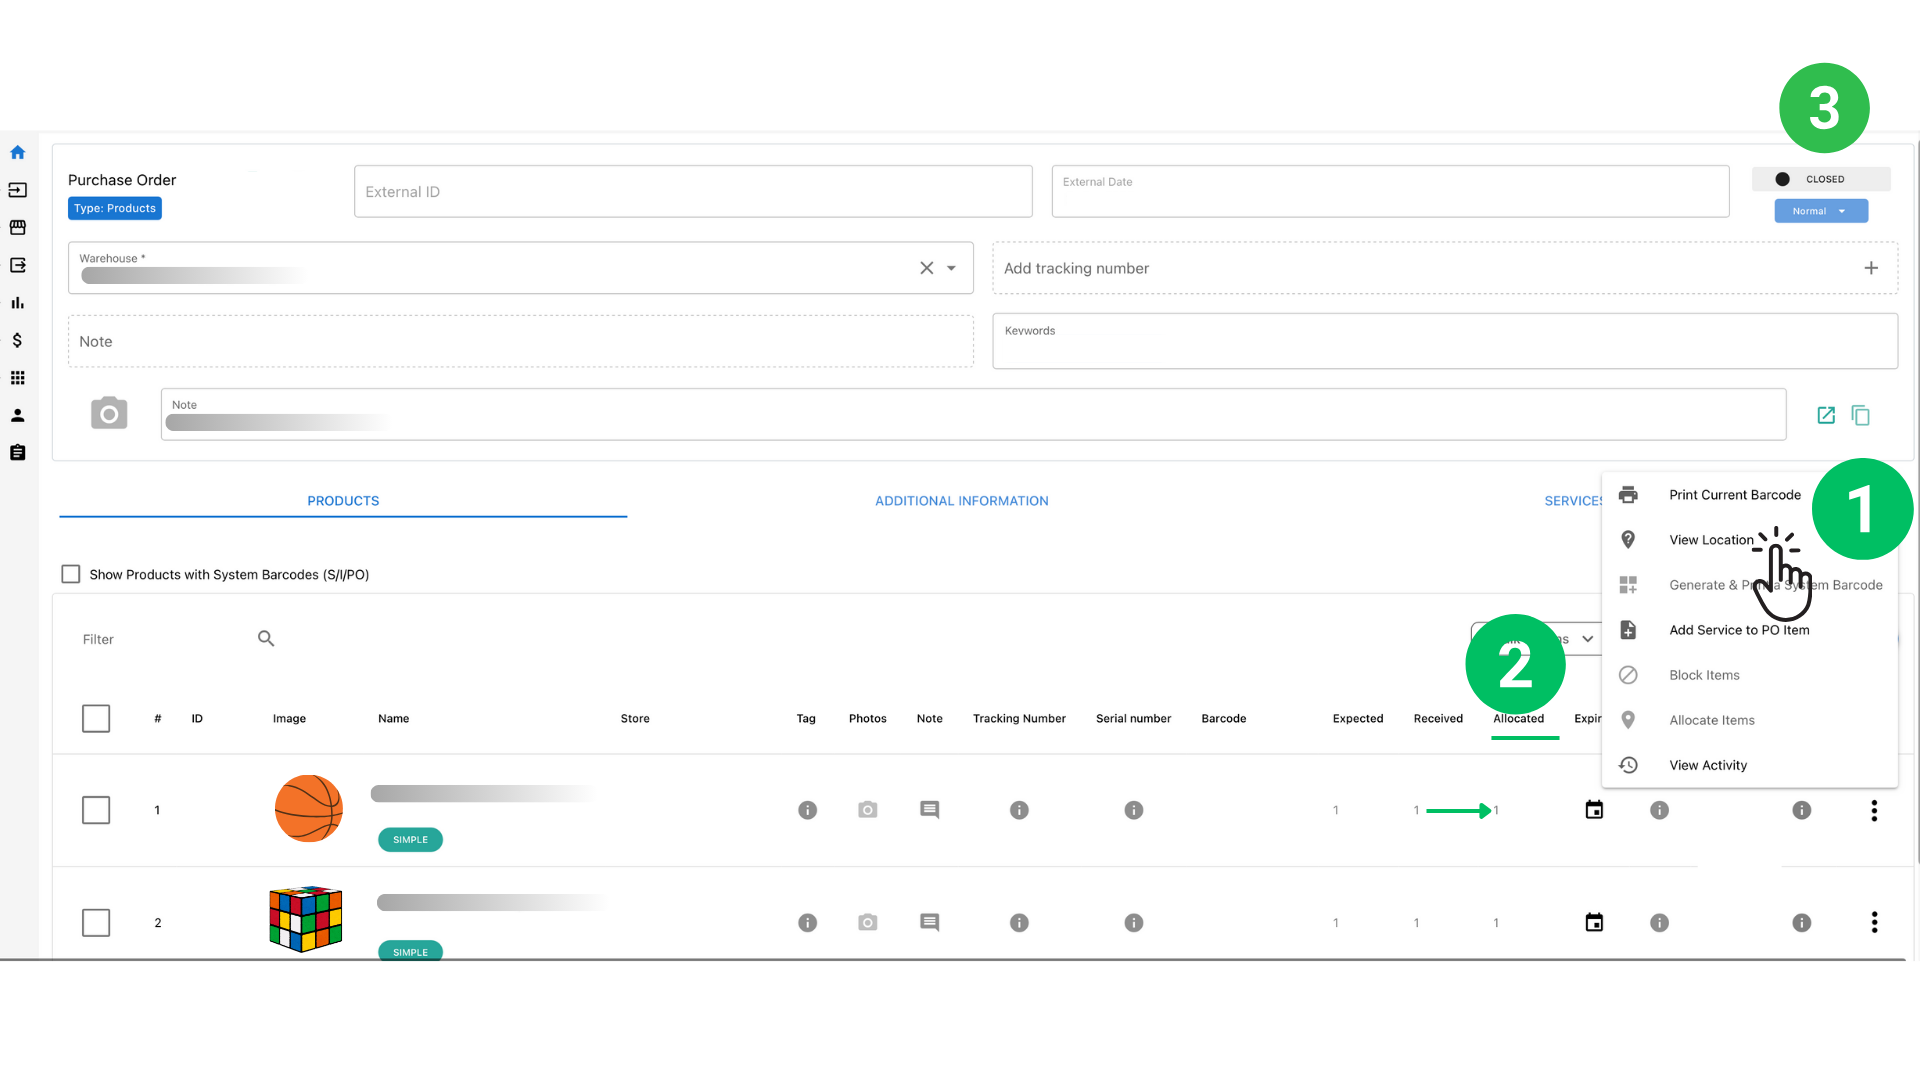Check the select-all header checkbox
This screenshot has width=1920, height=1080.
click(96, 719)
